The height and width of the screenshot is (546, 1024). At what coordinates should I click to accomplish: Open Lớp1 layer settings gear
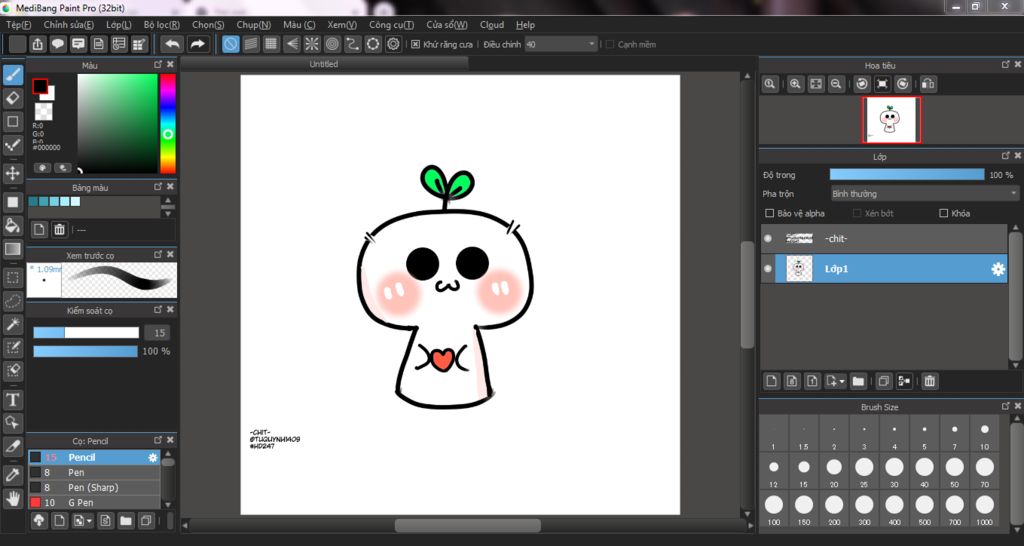point(998,269)
